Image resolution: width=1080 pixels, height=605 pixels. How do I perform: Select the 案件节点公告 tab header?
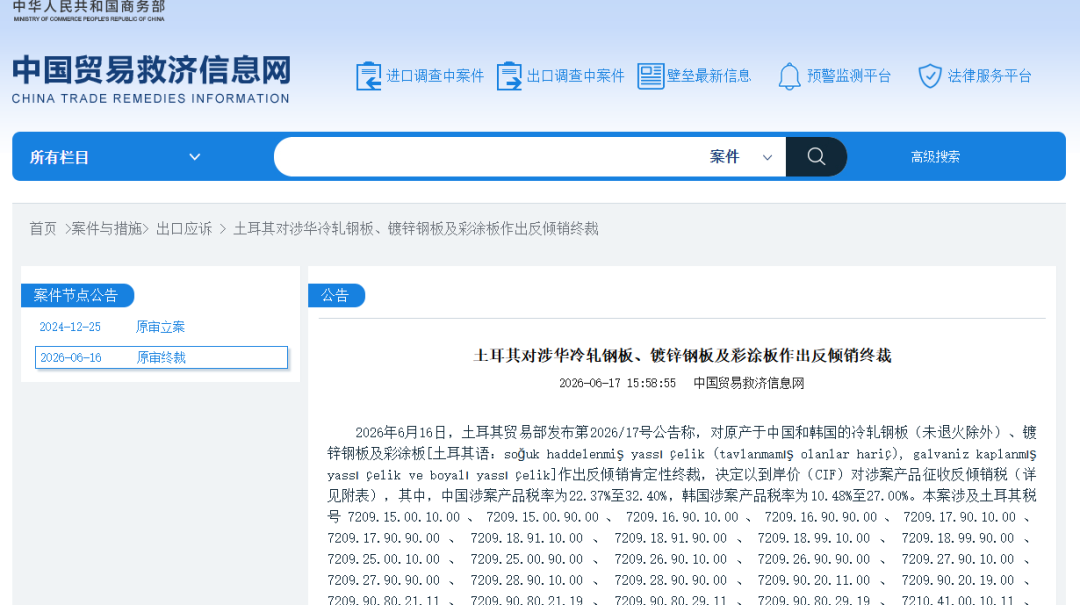[x=76, y=296]
